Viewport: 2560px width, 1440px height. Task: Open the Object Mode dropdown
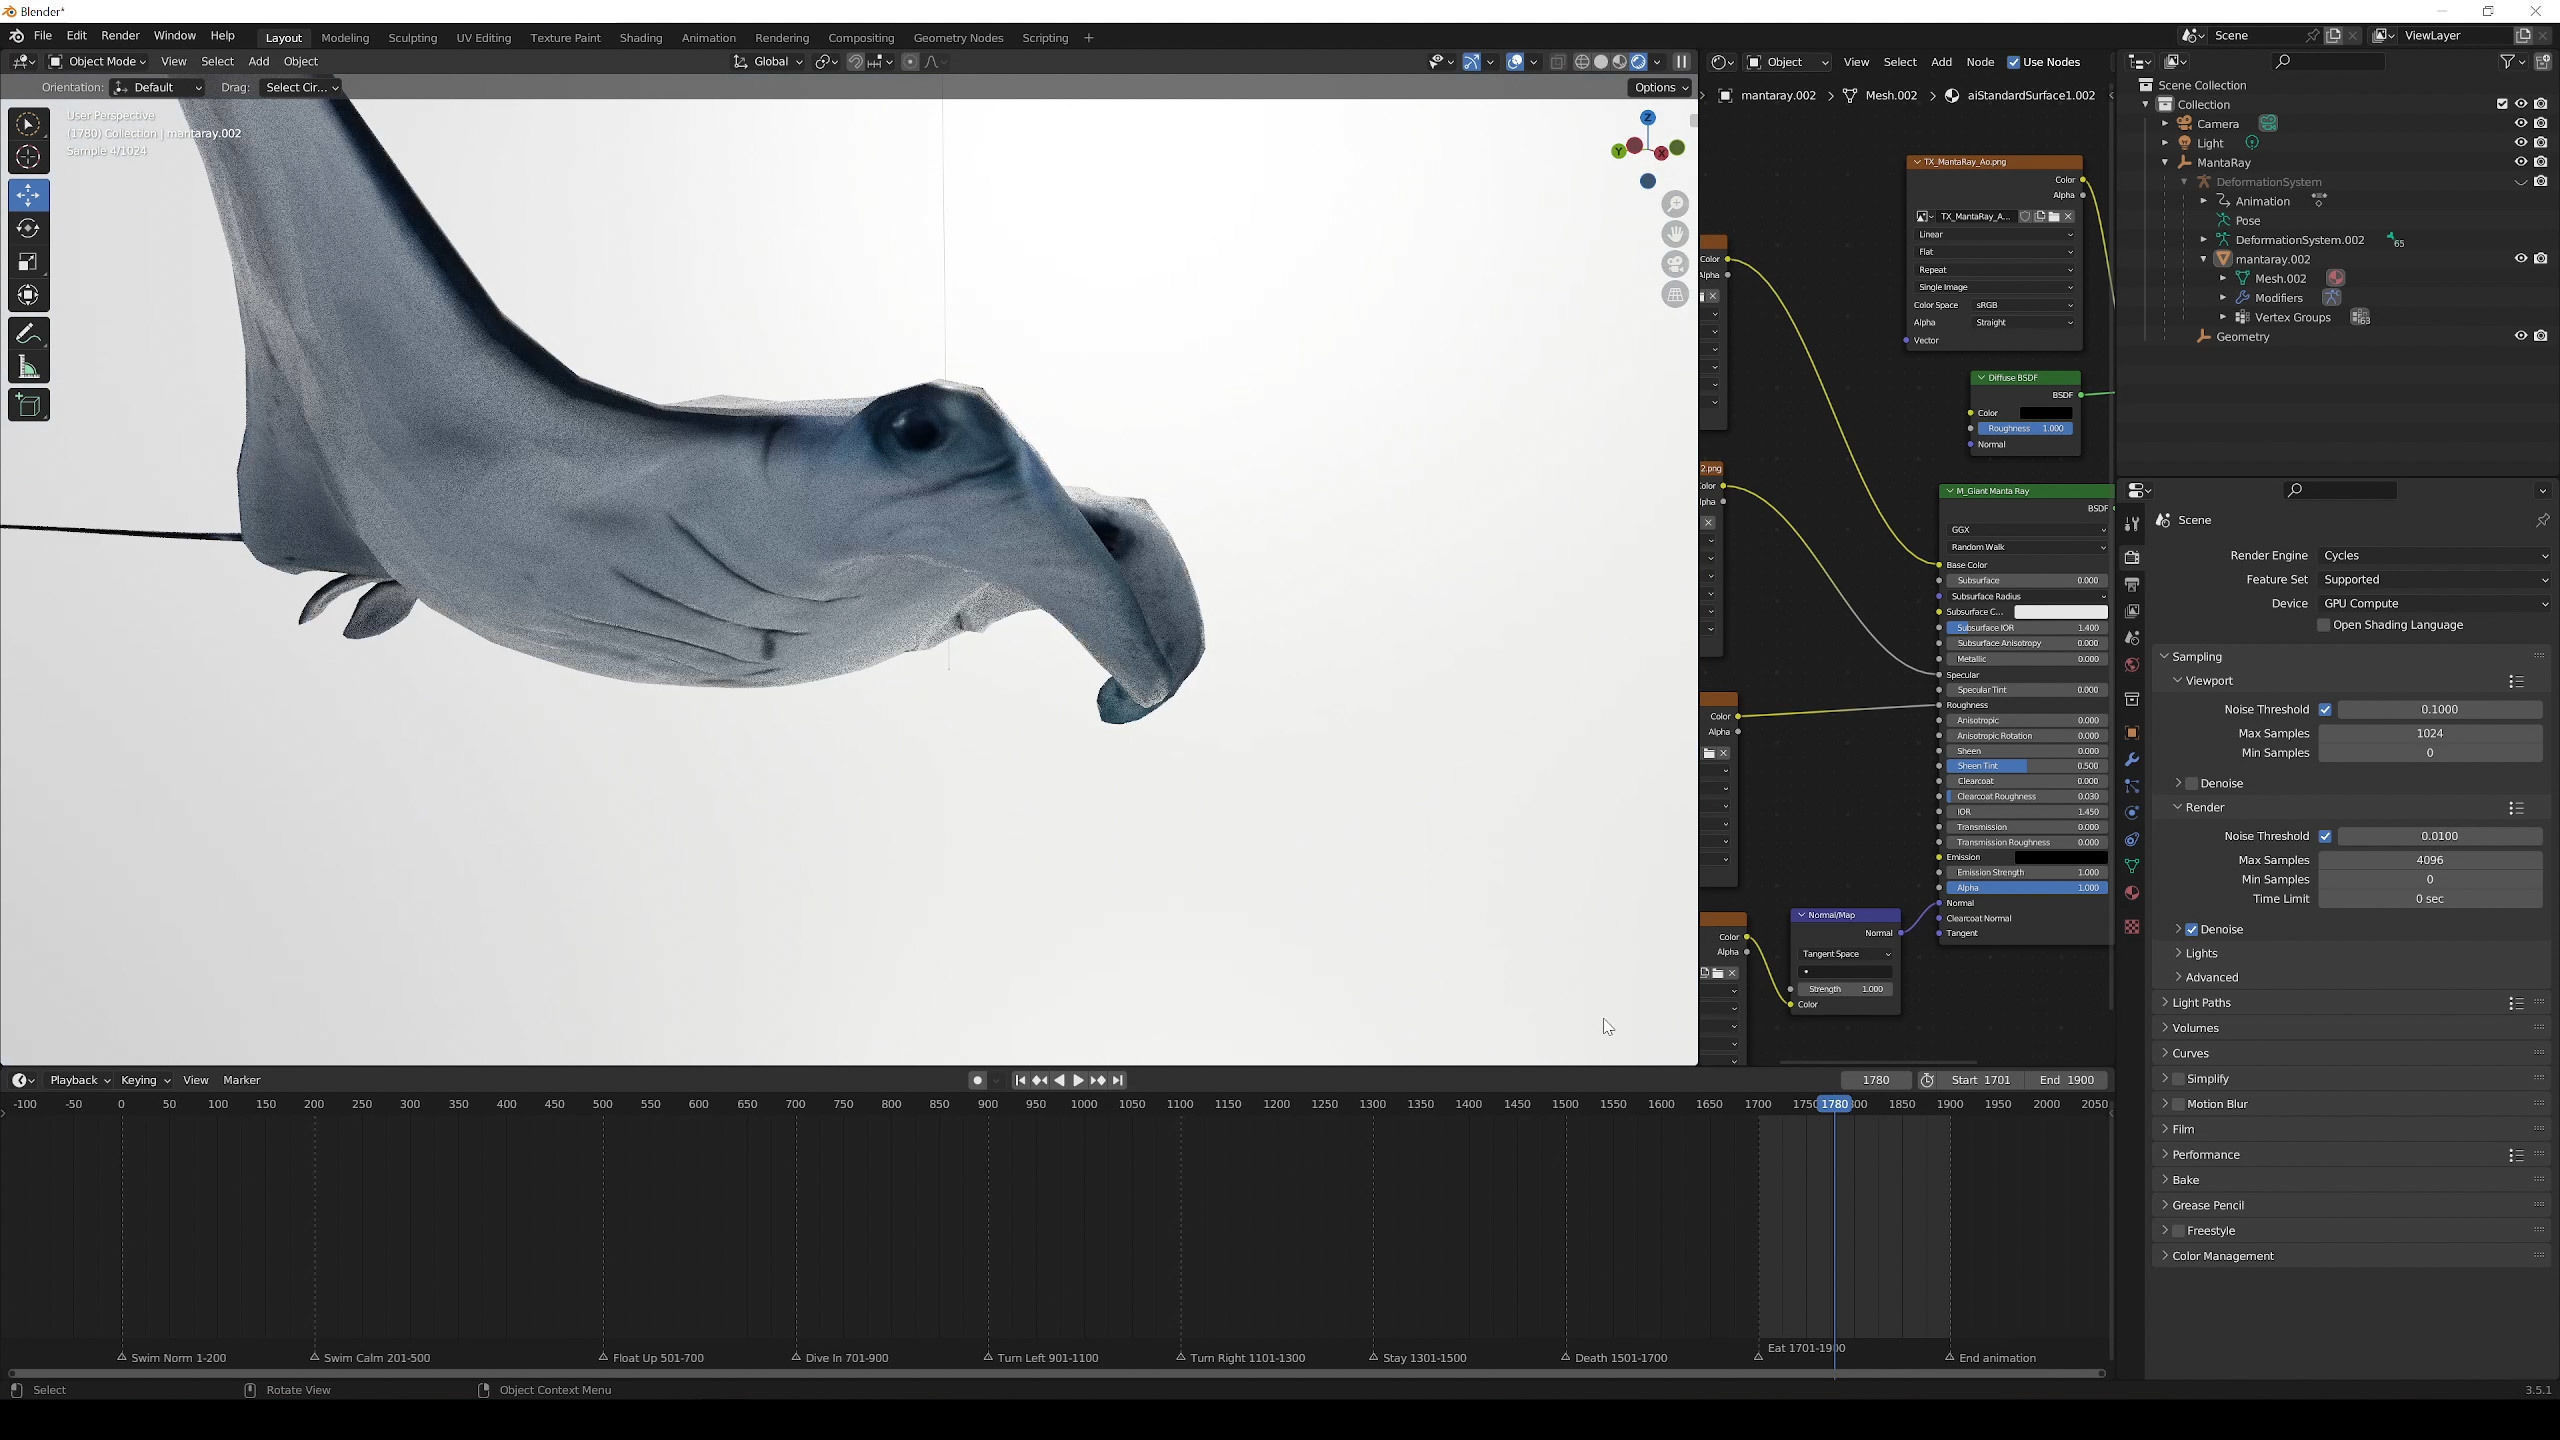coord(98,62)
